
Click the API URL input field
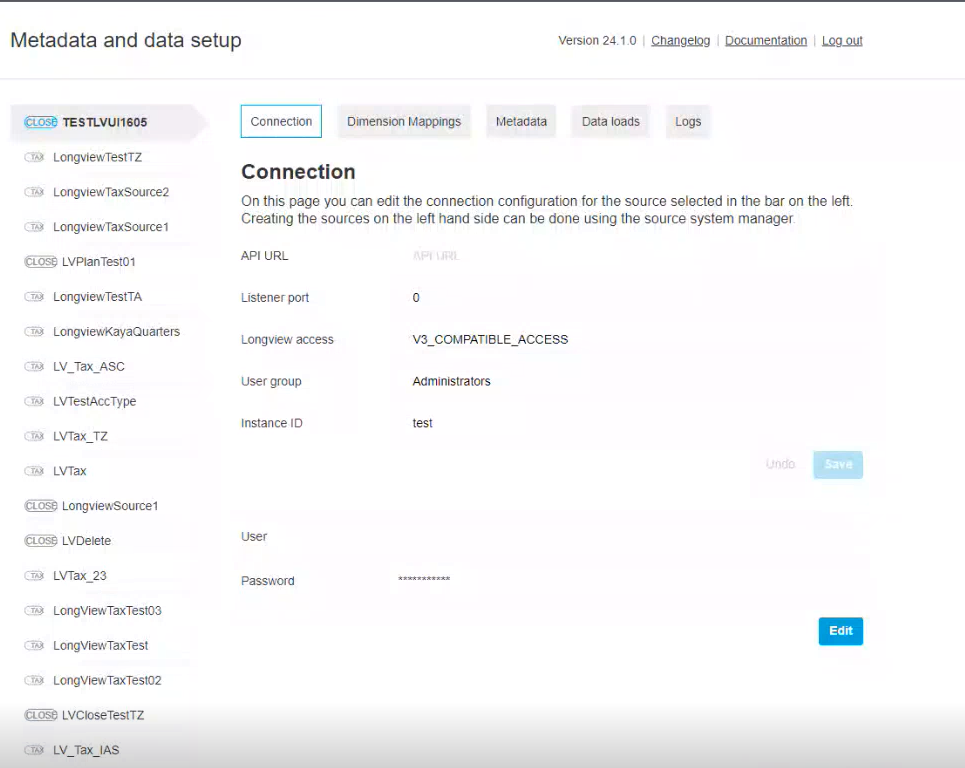click(600, 256)
